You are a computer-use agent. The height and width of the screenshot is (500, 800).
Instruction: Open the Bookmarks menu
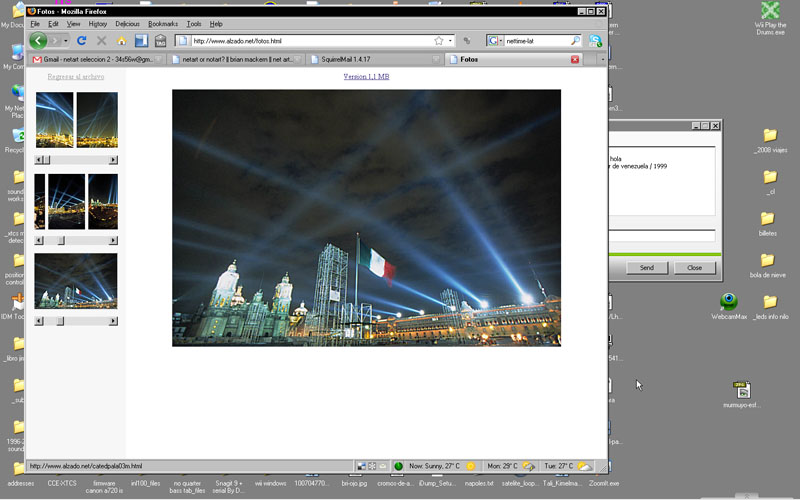click(x=161, y=23)
